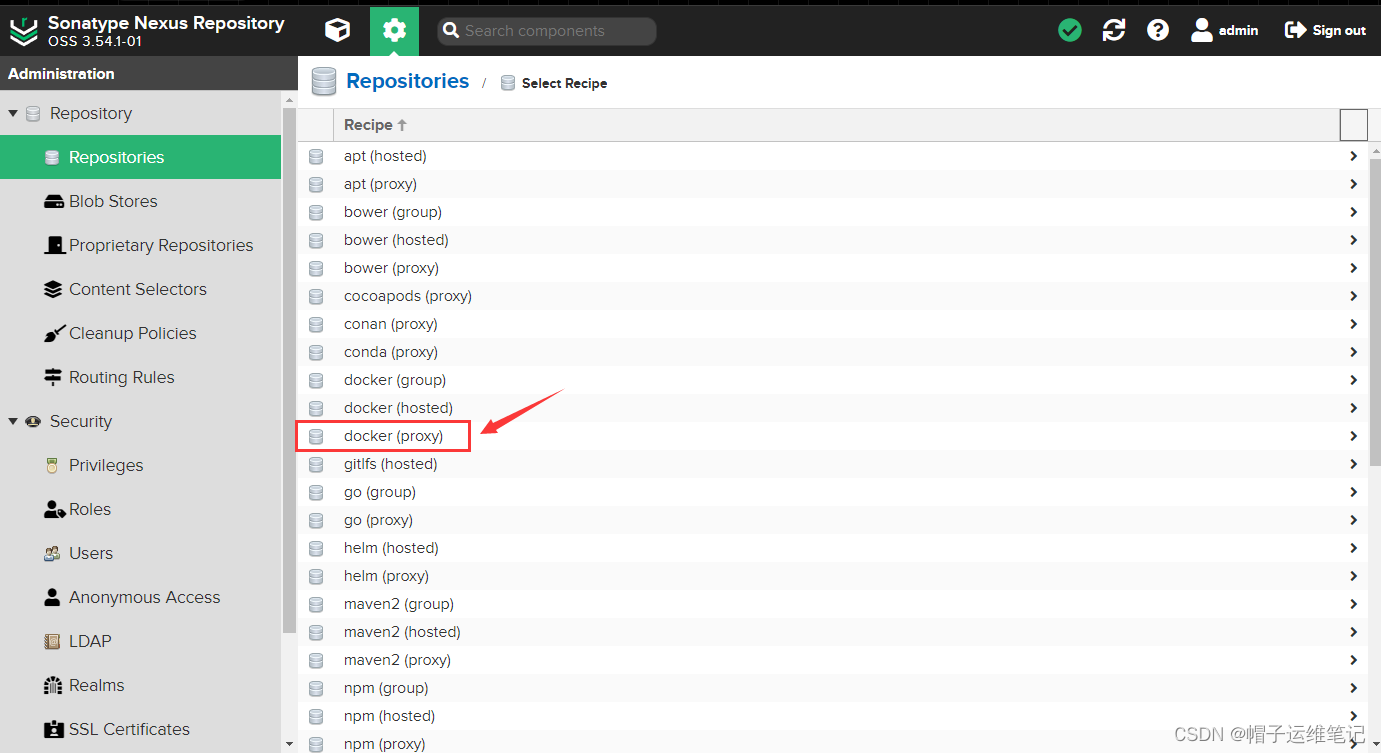Click the Content Selectors layers icon
Viewport: 1381px width, 753px height.
tap(53, 289)
